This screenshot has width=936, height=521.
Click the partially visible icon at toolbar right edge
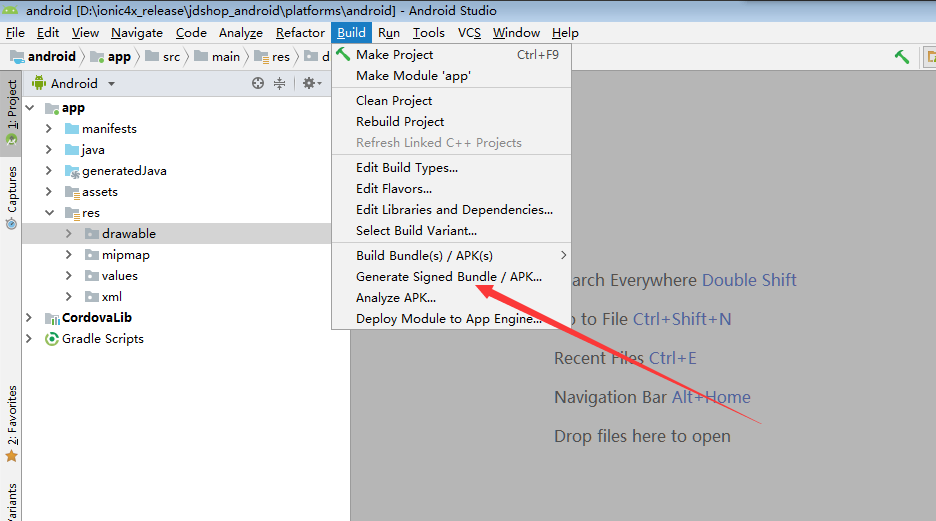point(930,57)
